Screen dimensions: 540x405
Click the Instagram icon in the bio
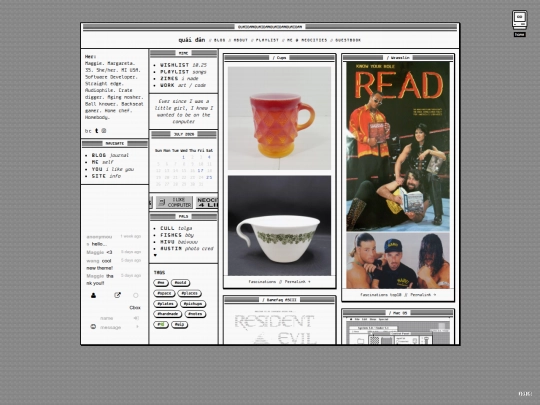[x=104, y=131]
